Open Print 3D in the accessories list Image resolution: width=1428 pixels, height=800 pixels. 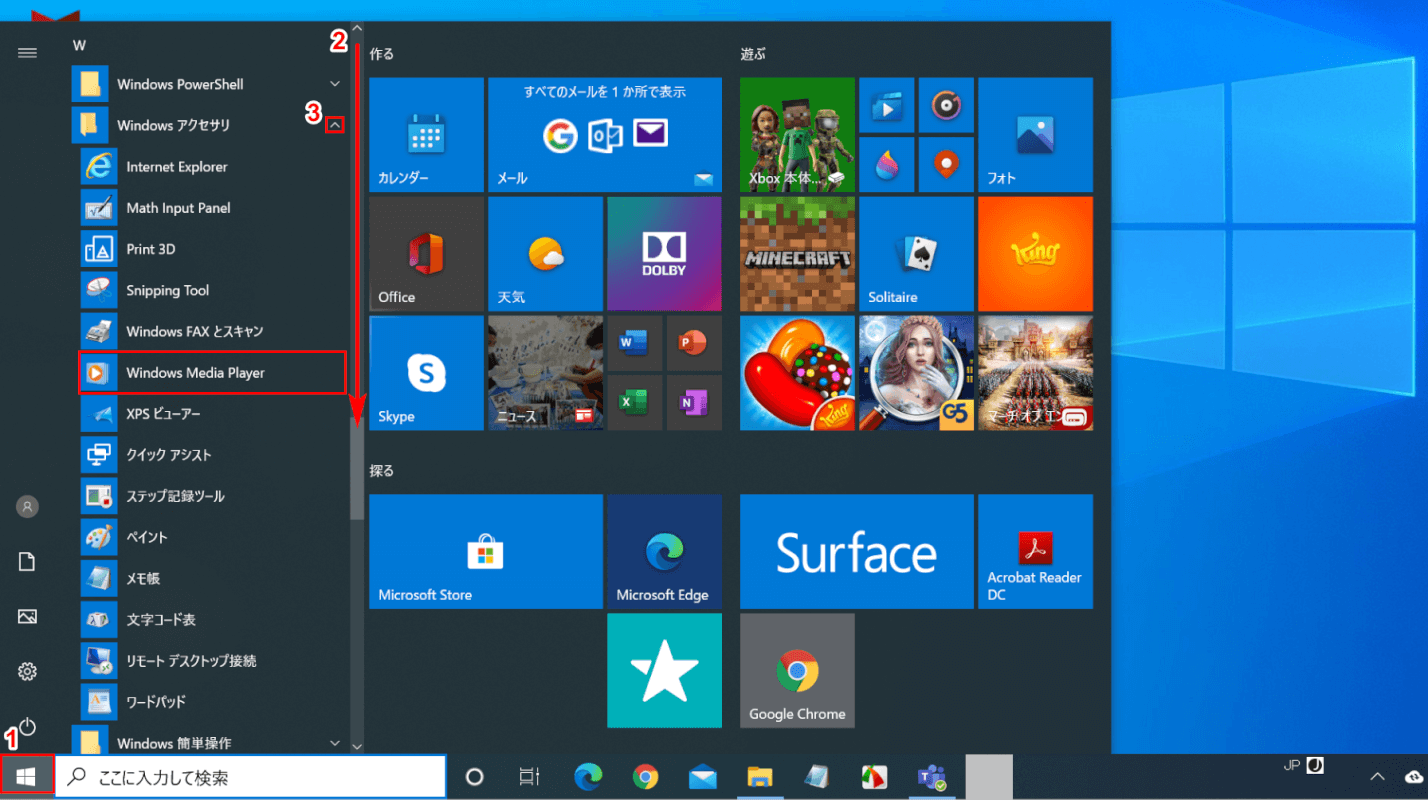pos(211,249)
